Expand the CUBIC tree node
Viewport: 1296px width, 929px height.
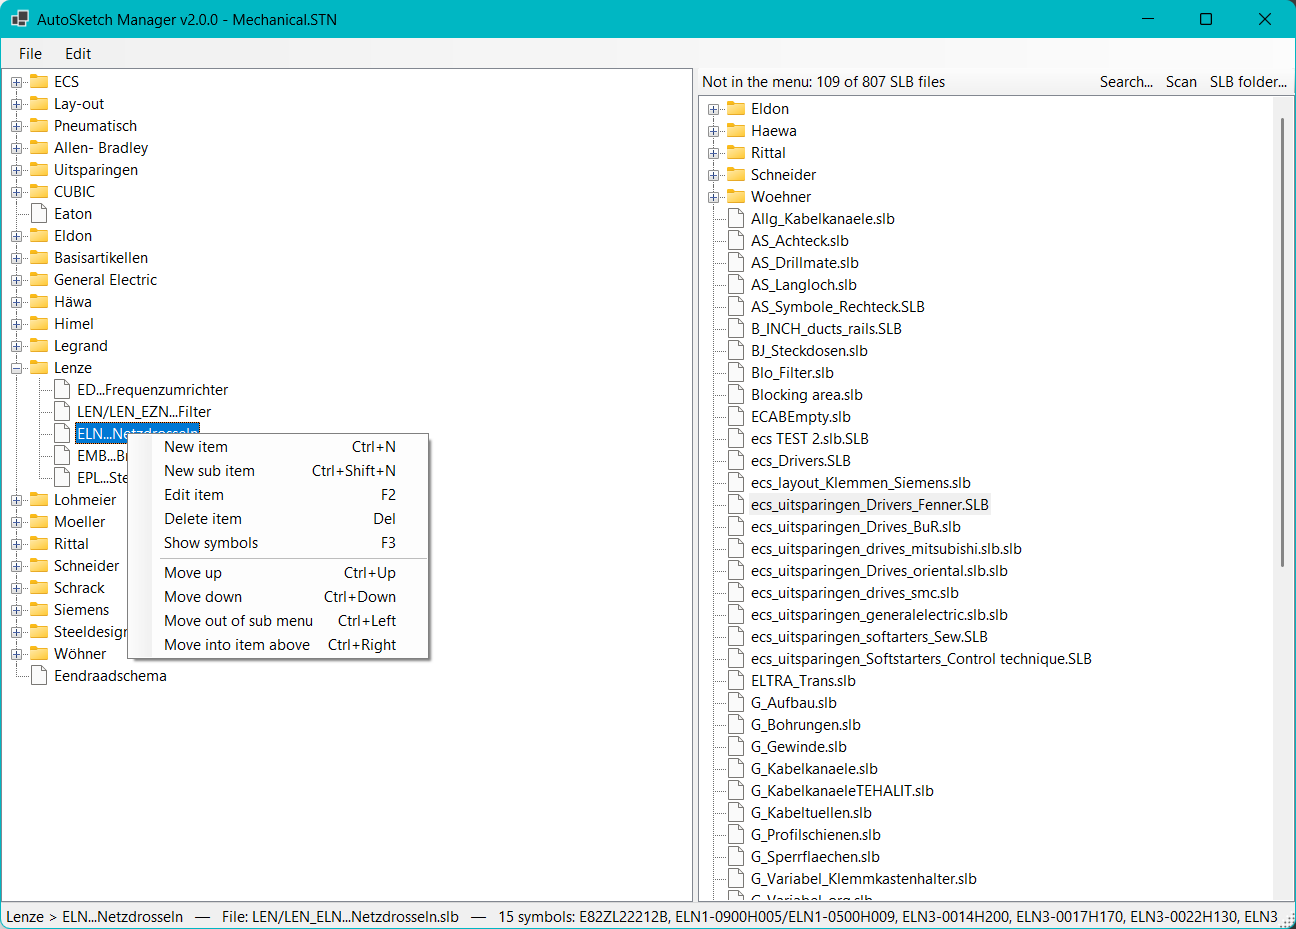pyautogui.click(x=16, y=192)
